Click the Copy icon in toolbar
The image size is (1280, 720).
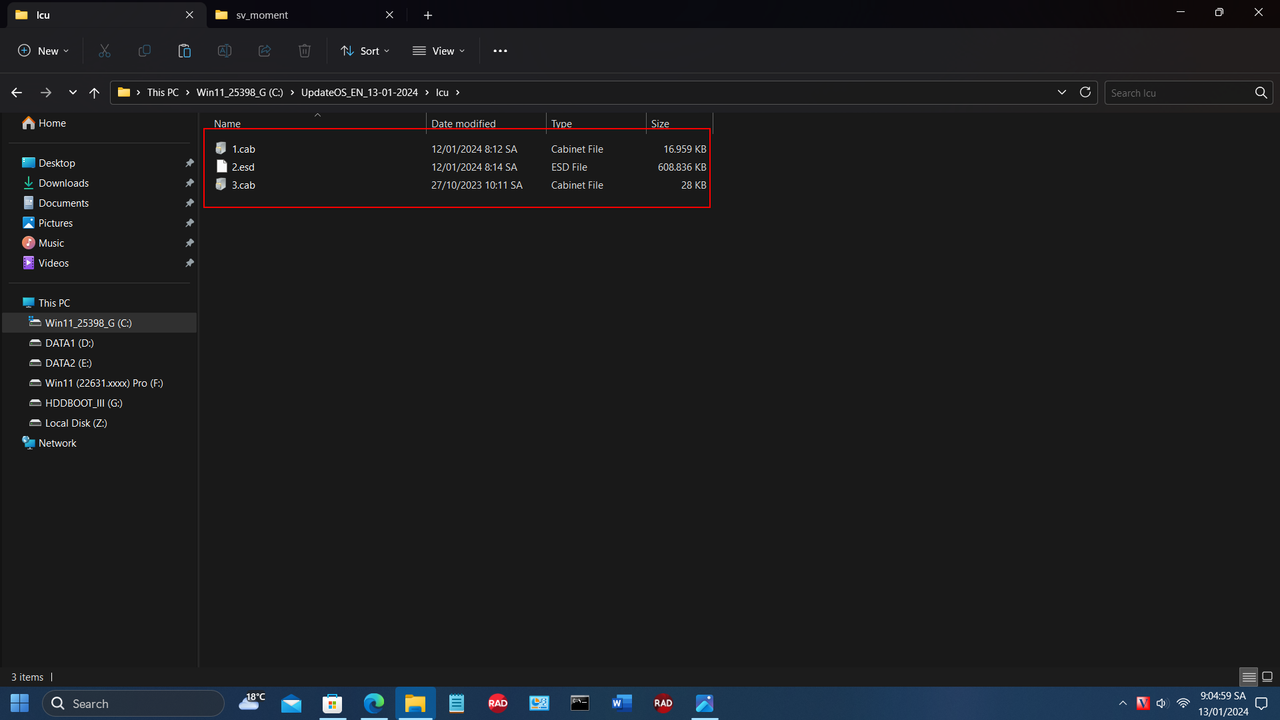[144, 51]
